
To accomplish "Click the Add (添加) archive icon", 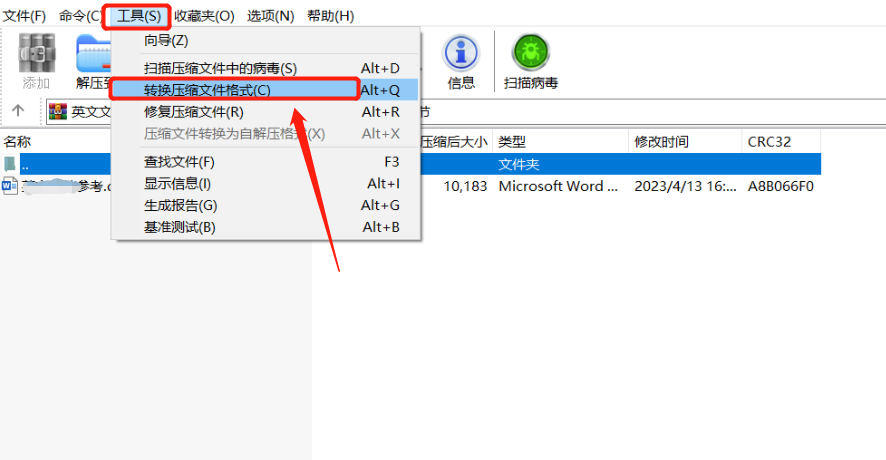I will pos(37,53).
